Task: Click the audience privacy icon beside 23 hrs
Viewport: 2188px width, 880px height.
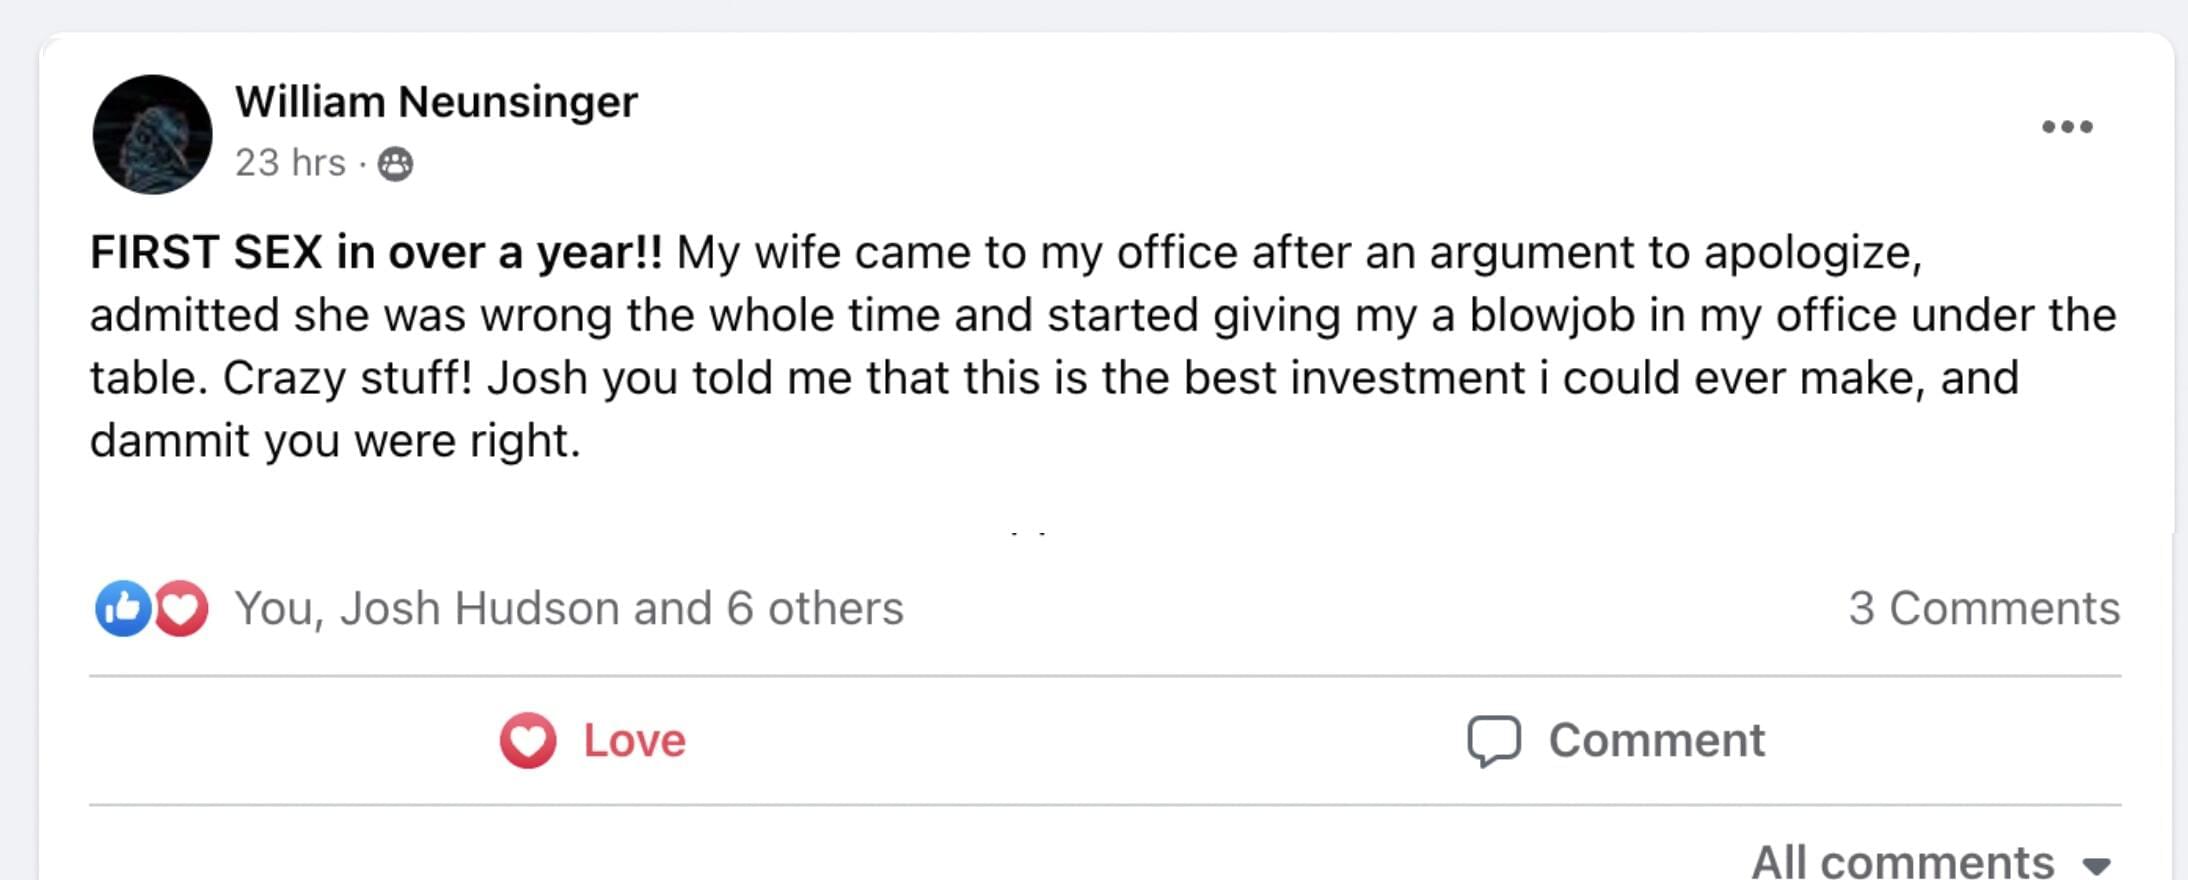Action: click(395, 164)
